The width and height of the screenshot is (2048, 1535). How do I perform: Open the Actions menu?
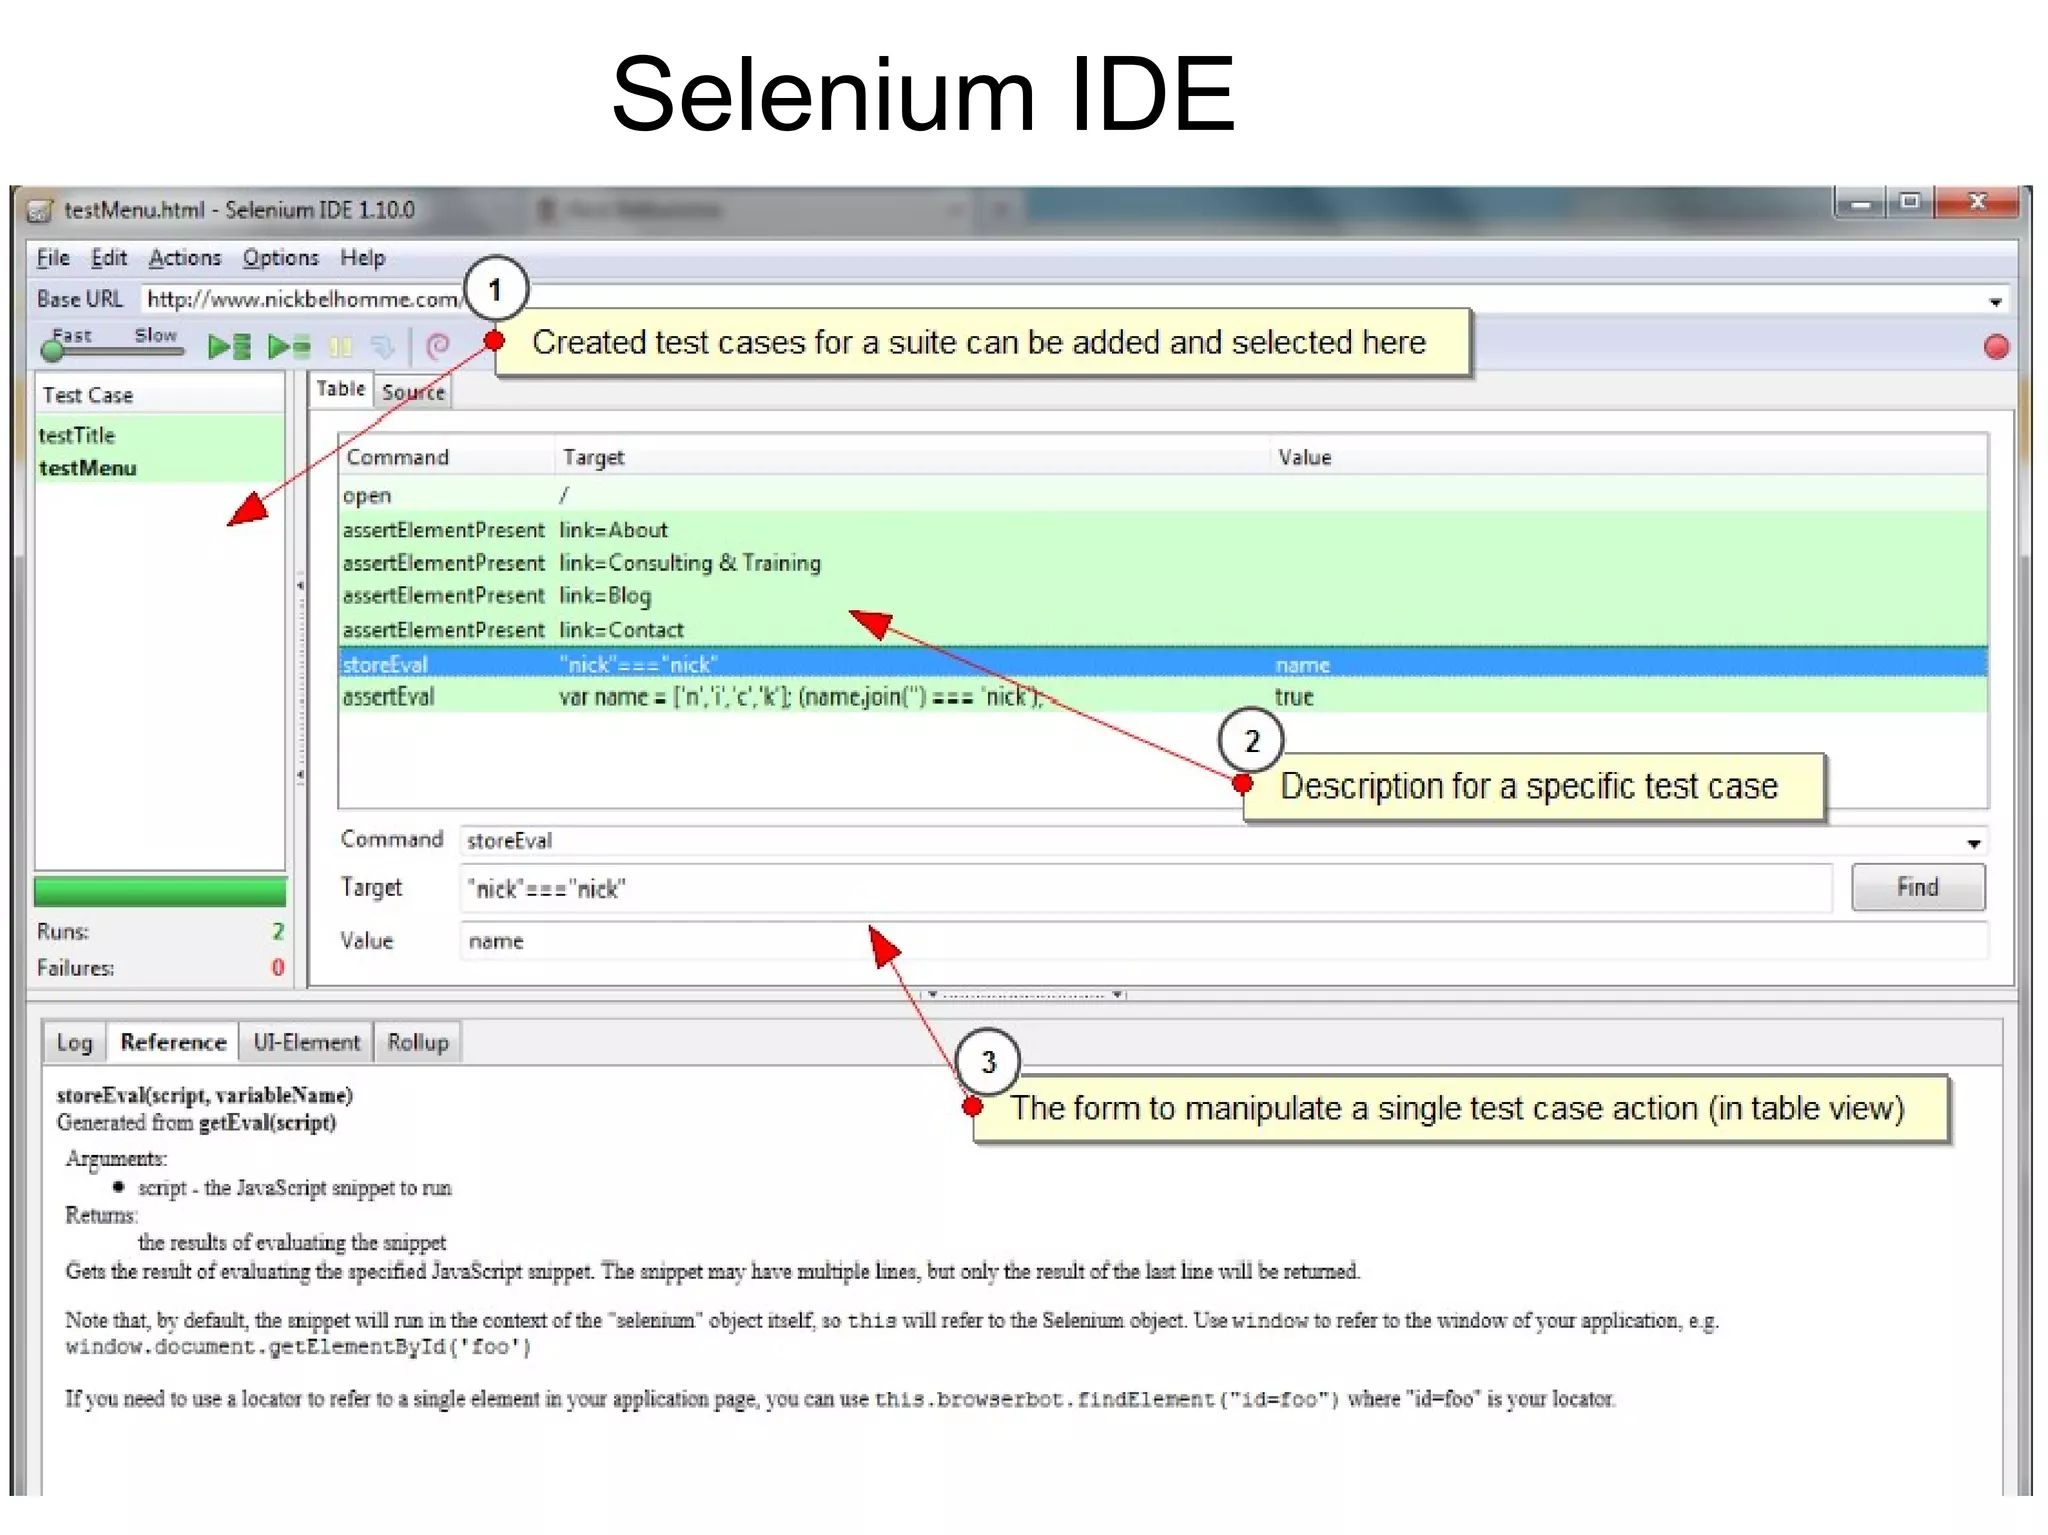[184, 258]
